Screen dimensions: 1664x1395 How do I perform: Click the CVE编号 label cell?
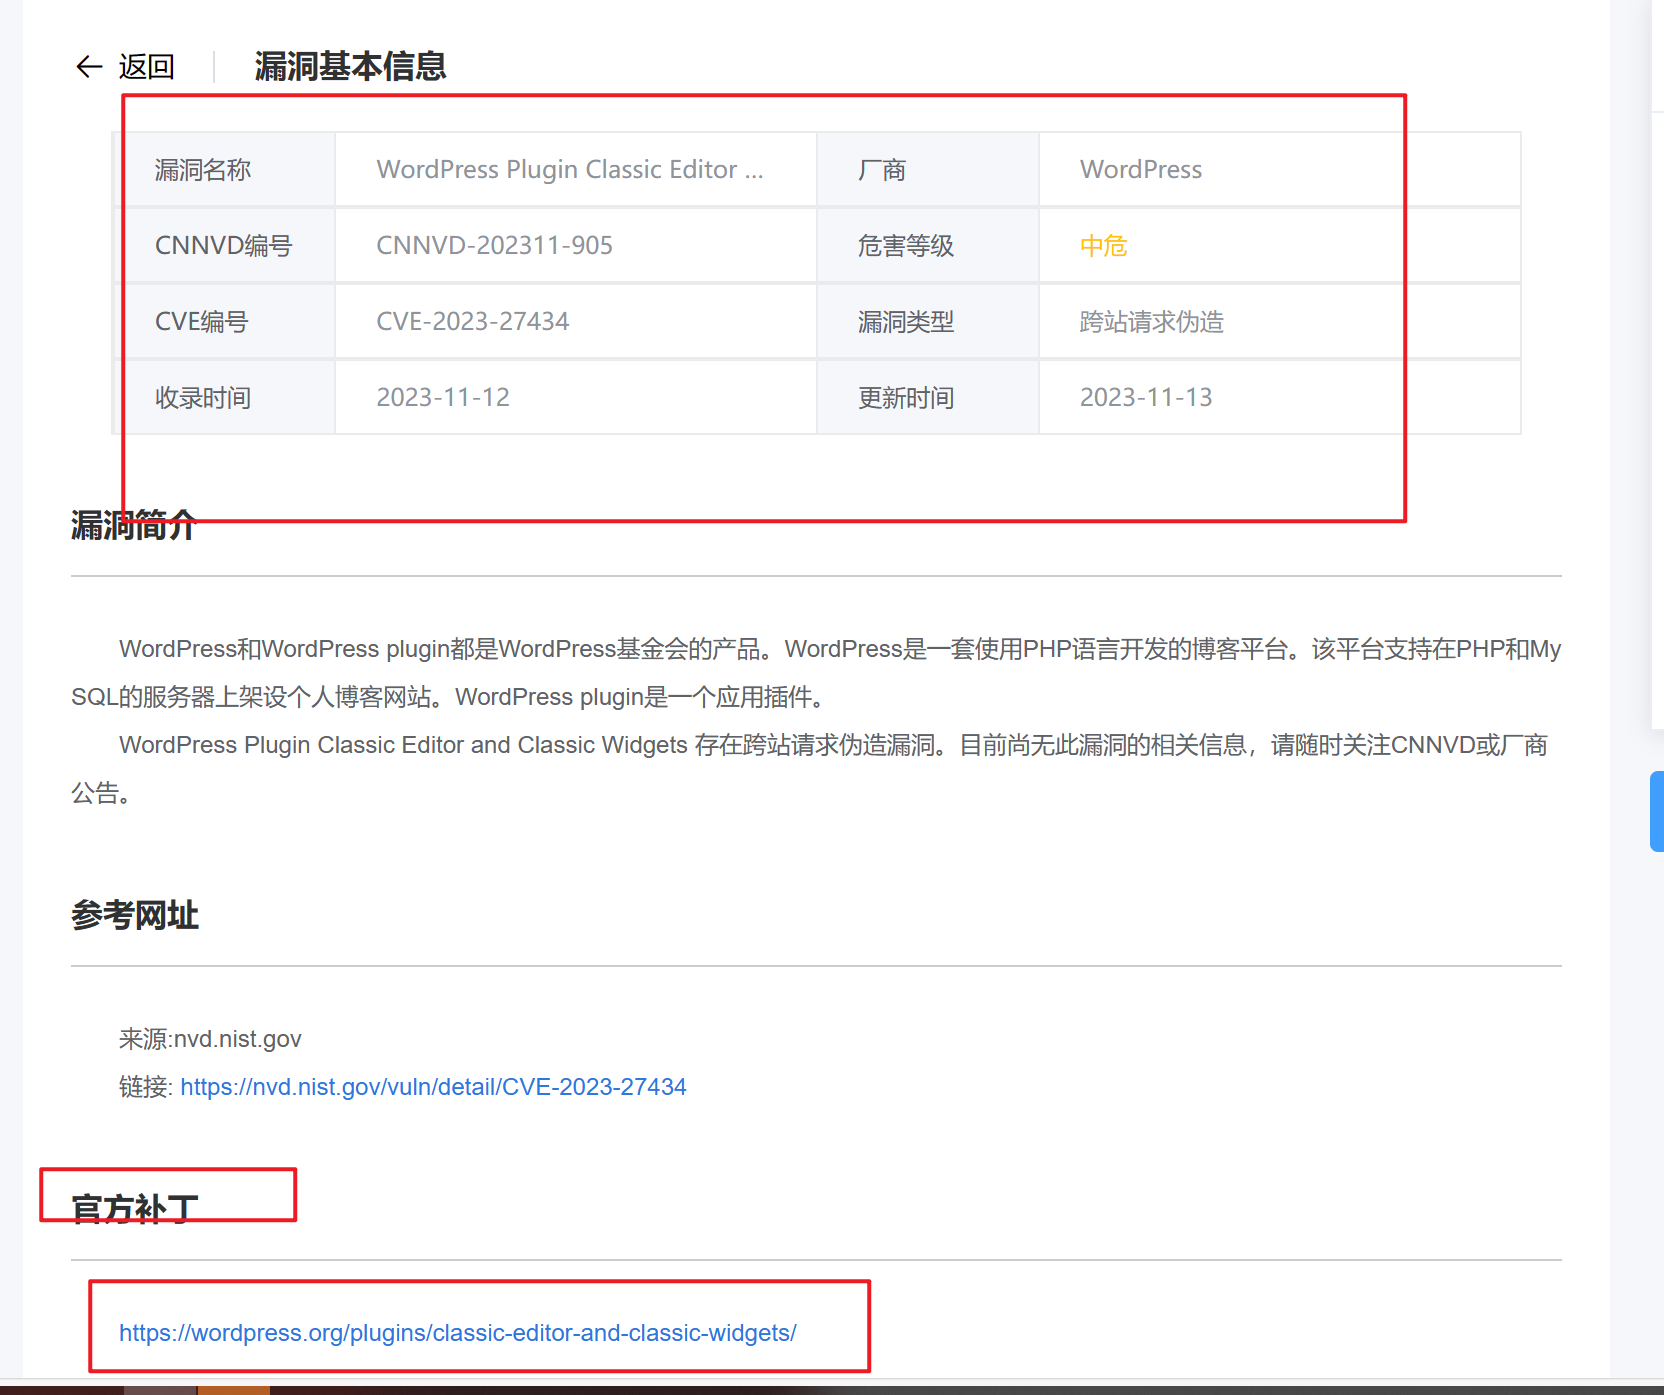[x=223, y=322]
